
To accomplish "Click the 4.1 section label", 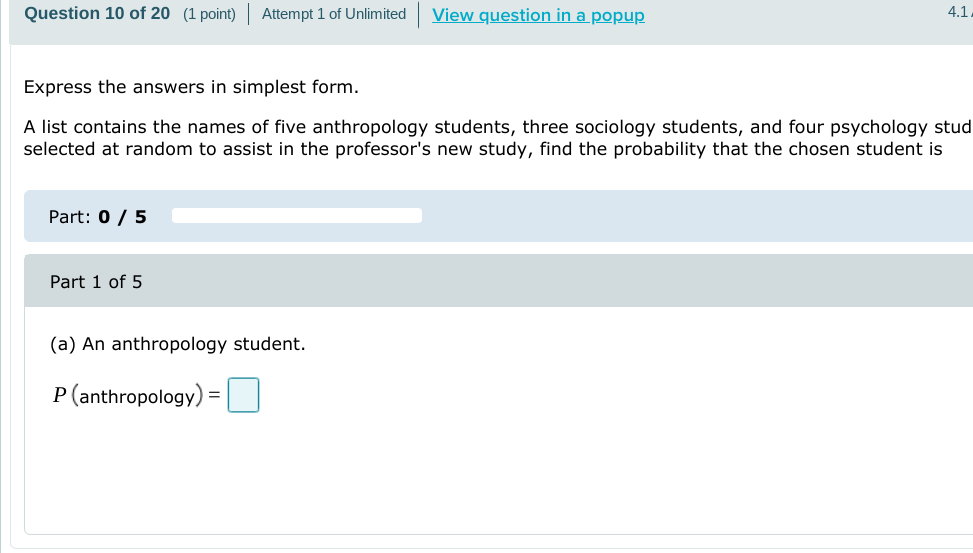I will tap(957, 12).
